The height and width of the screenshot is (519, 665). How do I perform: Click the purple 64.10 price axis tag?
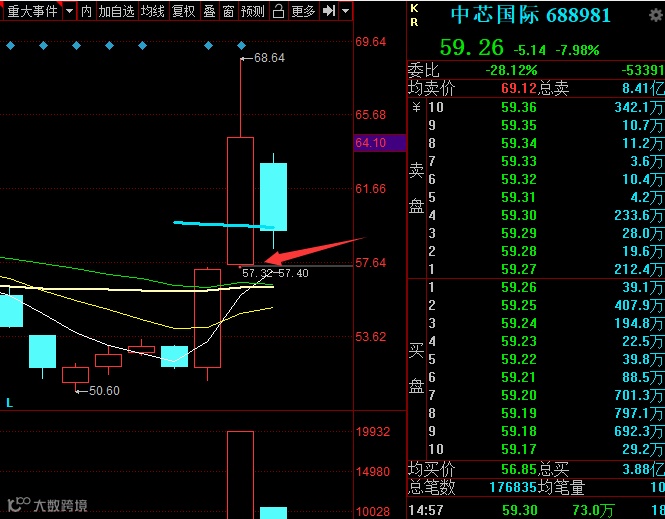click(x=380, y=143)
